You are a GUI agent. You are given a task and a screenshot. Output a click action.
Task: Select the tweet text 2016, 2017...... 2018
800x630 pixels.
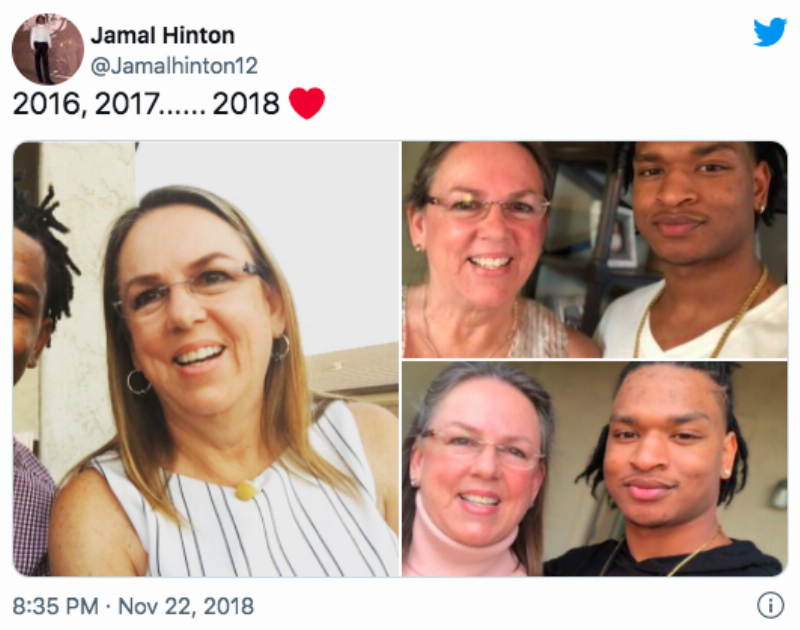point(146,104)
